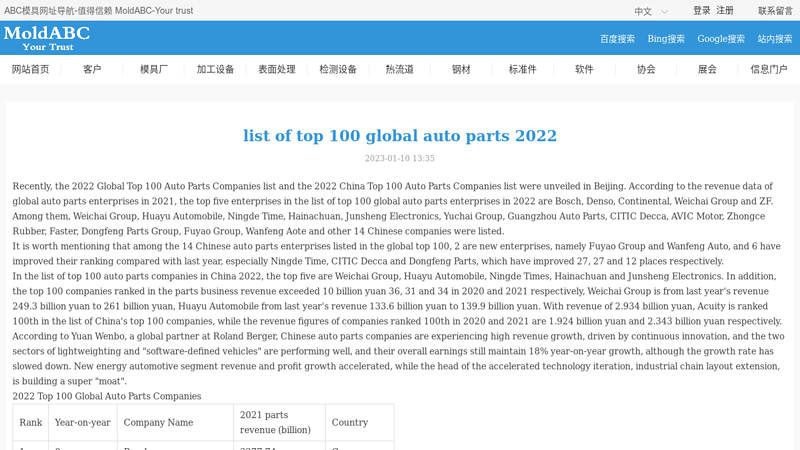This screenshot has height=450, width=800.
Task: Open the 协会 menu item
Action: pyautogui.click(x=646, y=69)
